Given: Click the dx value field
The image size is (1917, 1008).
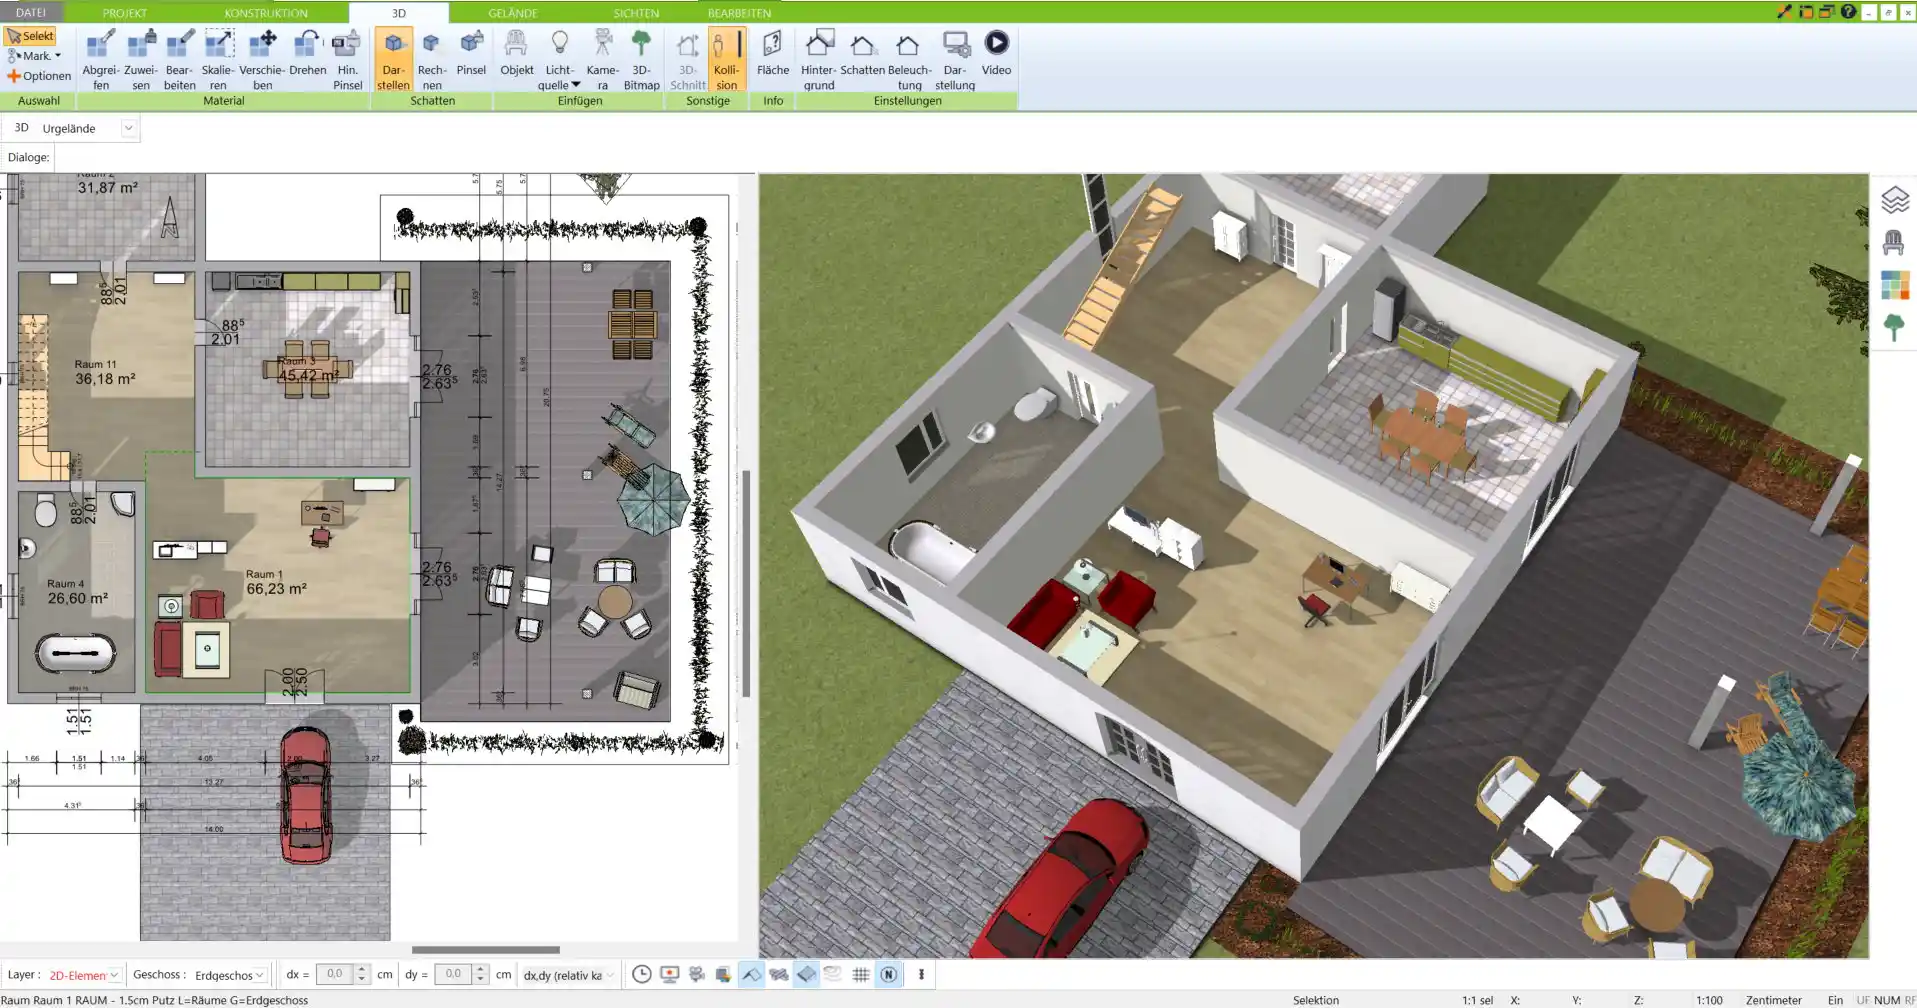Looking at the screenshot, I should (x=335, y=974).
